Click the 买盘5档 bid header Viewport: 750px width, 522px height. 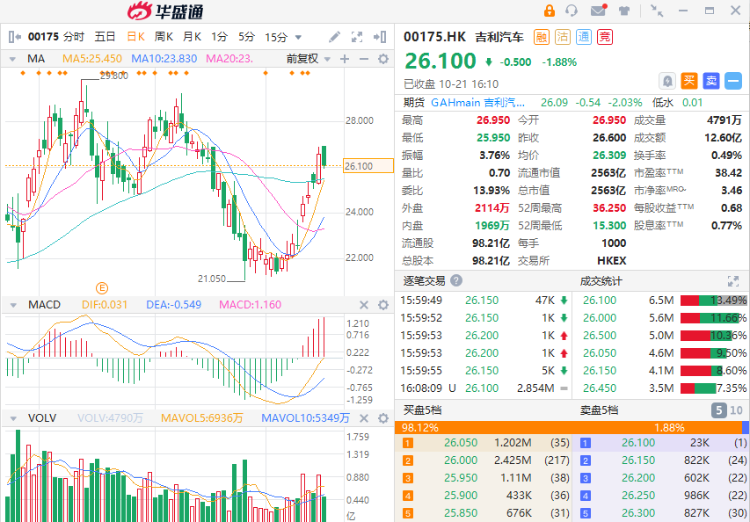click(422, 410)
